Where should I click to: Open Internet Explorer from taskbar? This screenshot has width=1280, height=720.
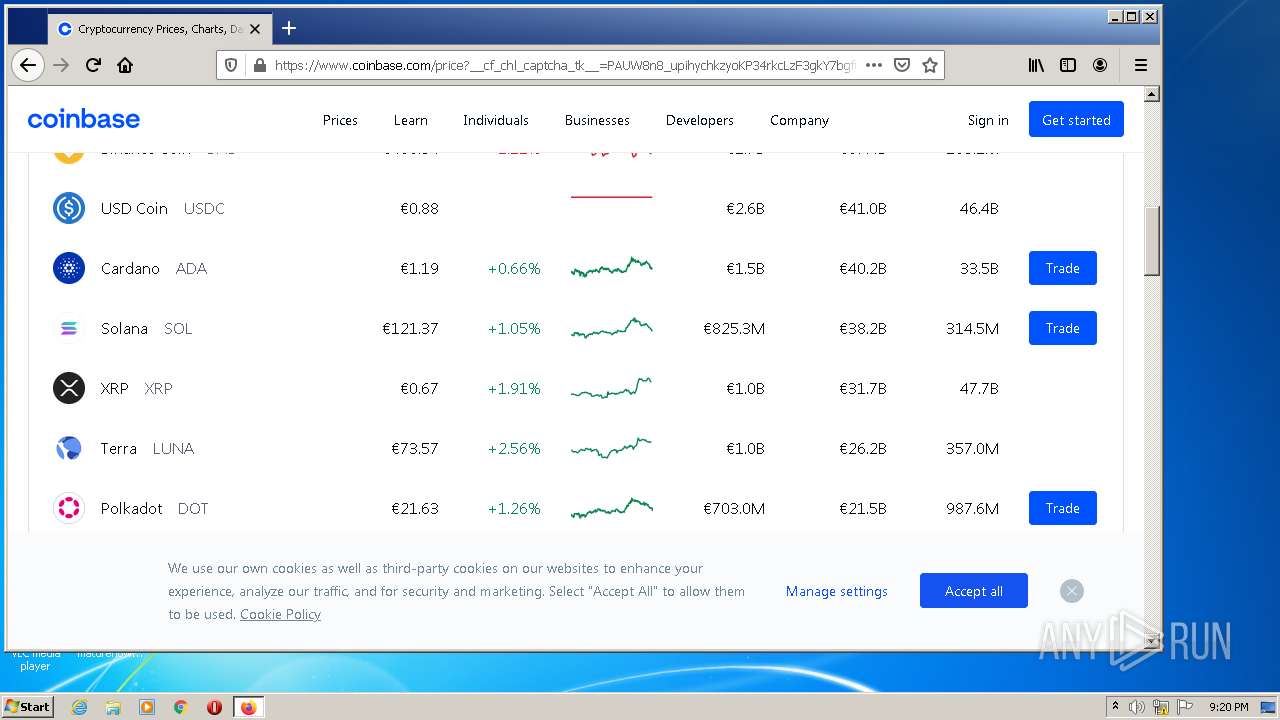tap(79, 707)
